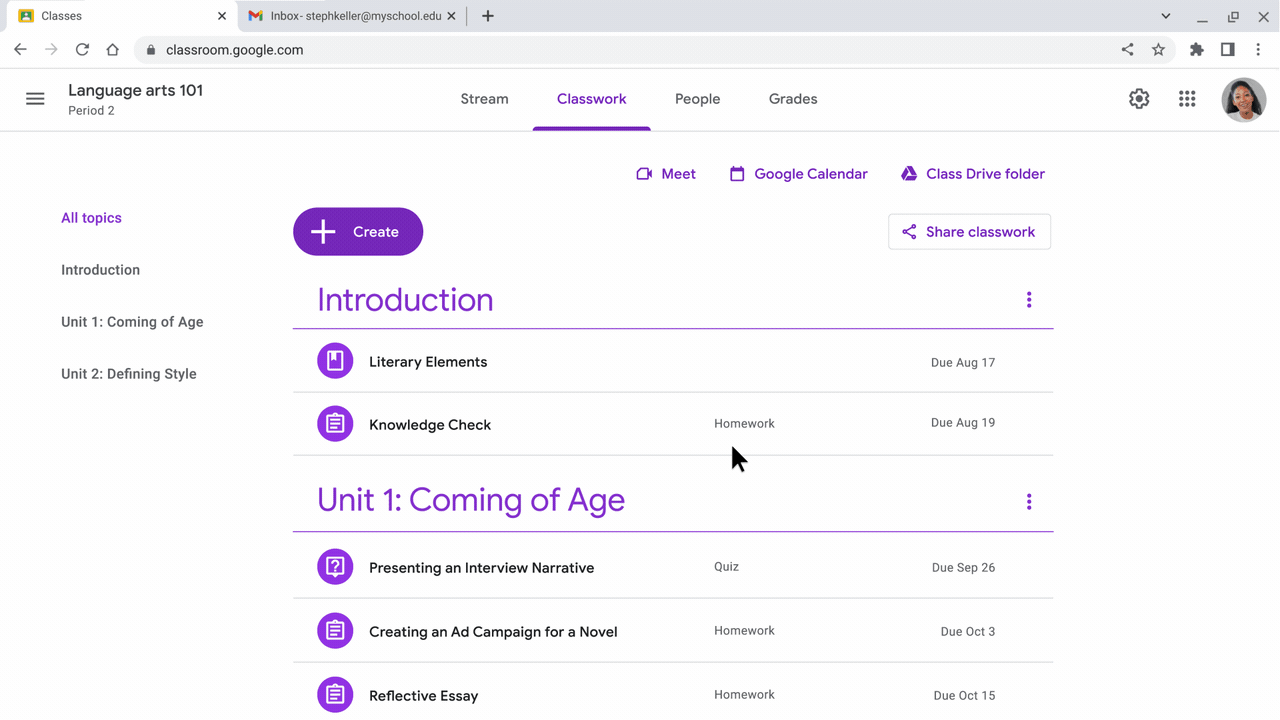Viewport: 1280px width, 720px height.
Task: Click the Due Aug 19 date
Action: pos(963,423)
